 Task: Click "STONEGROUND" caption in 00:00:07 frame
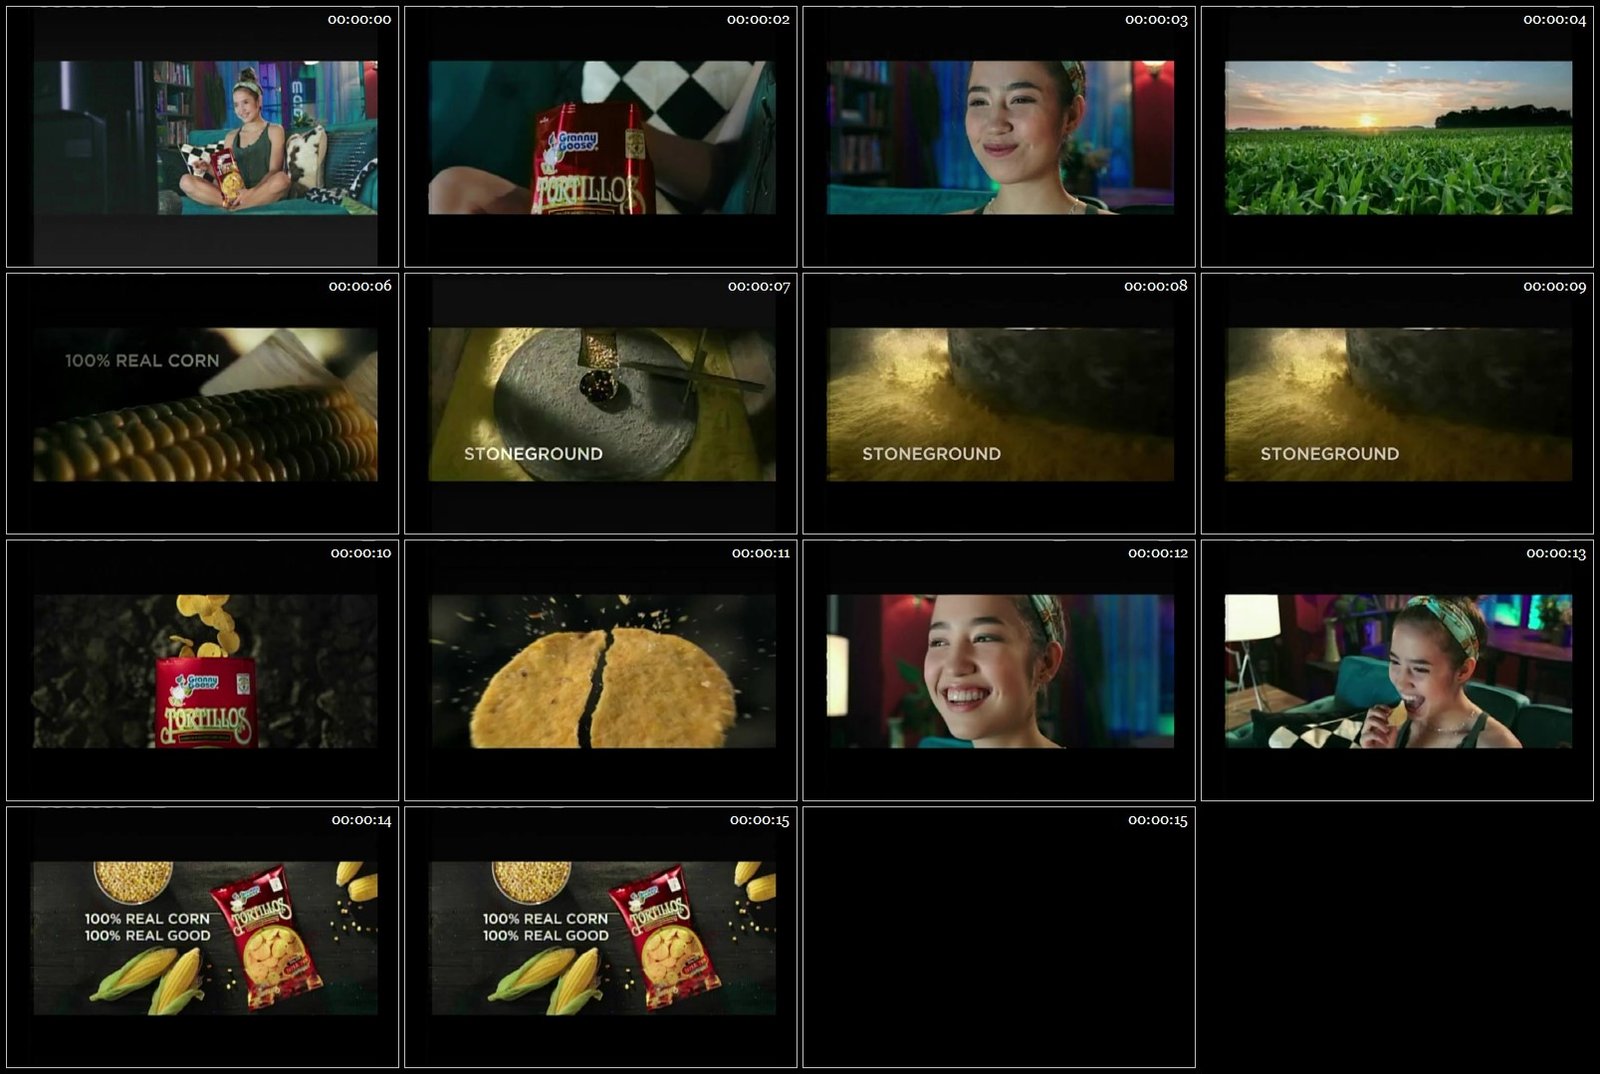pyautogui.click(x=533, y=454)
